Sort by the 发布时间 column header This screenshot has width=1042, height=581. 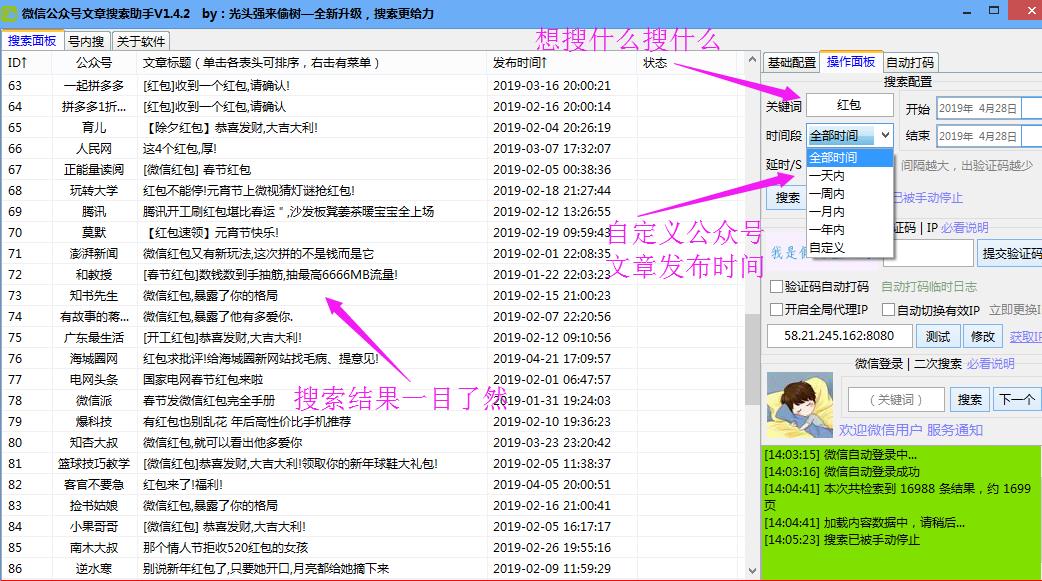coord(562,62)
